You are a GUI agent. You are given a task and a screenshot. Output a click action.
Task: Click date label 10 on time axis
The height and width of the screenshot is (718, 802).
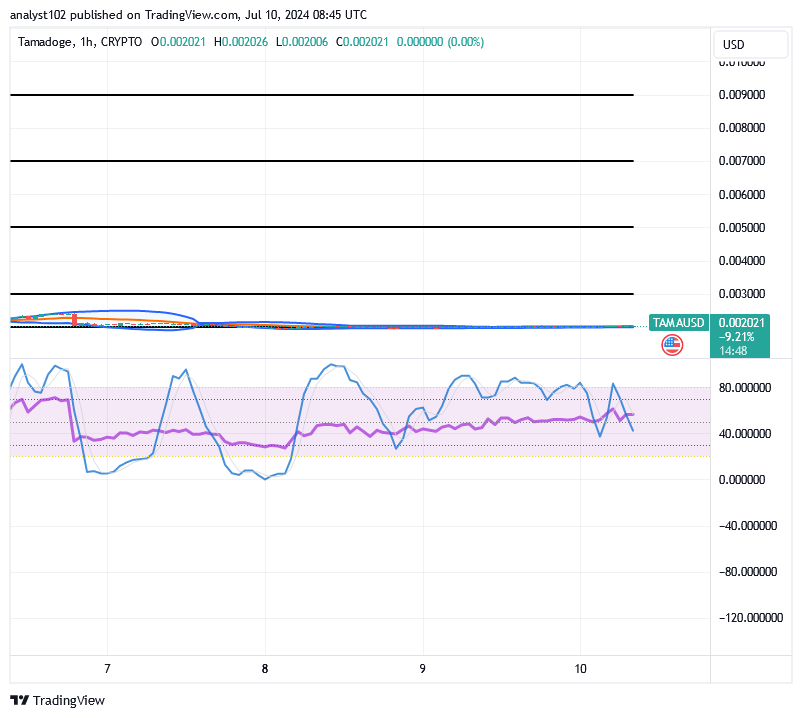pyautogui.click(x=581, y=669)
